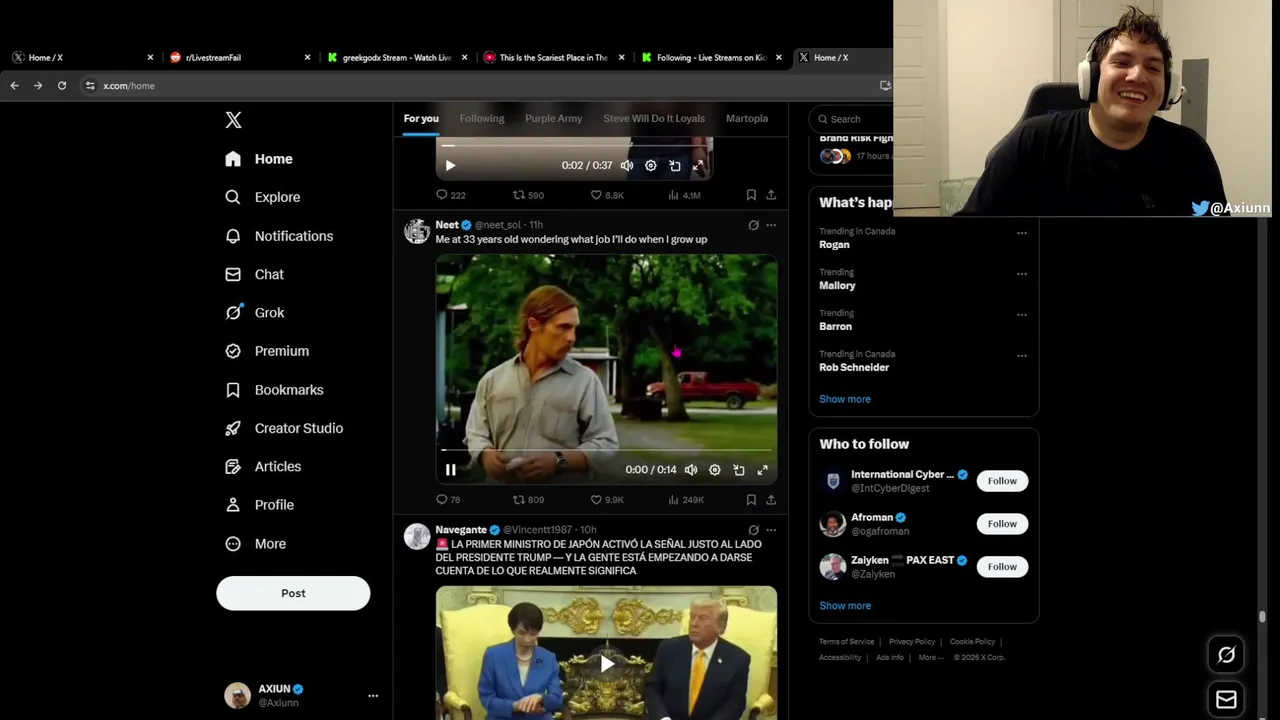Image resolution: width=1280 pixels, height=720 pixels.
Task: Show more trending topics
Action: (x=845, y=399)
